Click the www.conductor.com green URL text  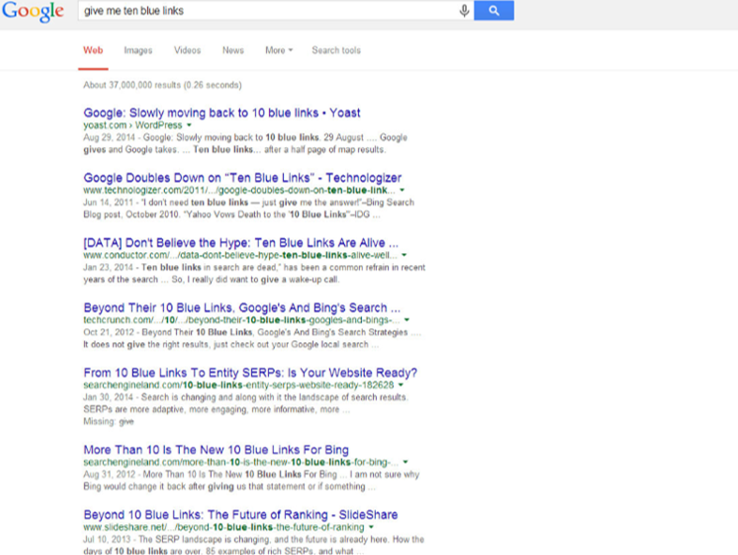tap(241, 255)
